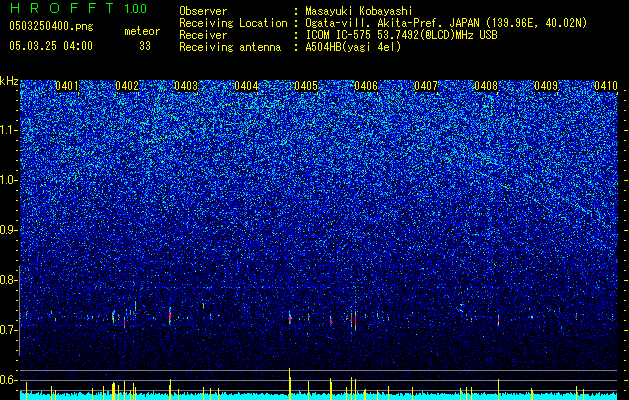Image resolution: width=629 pixels, height=400 pixels.
Task: Click the 0404 time marker
Action: (x=246, y=86)
